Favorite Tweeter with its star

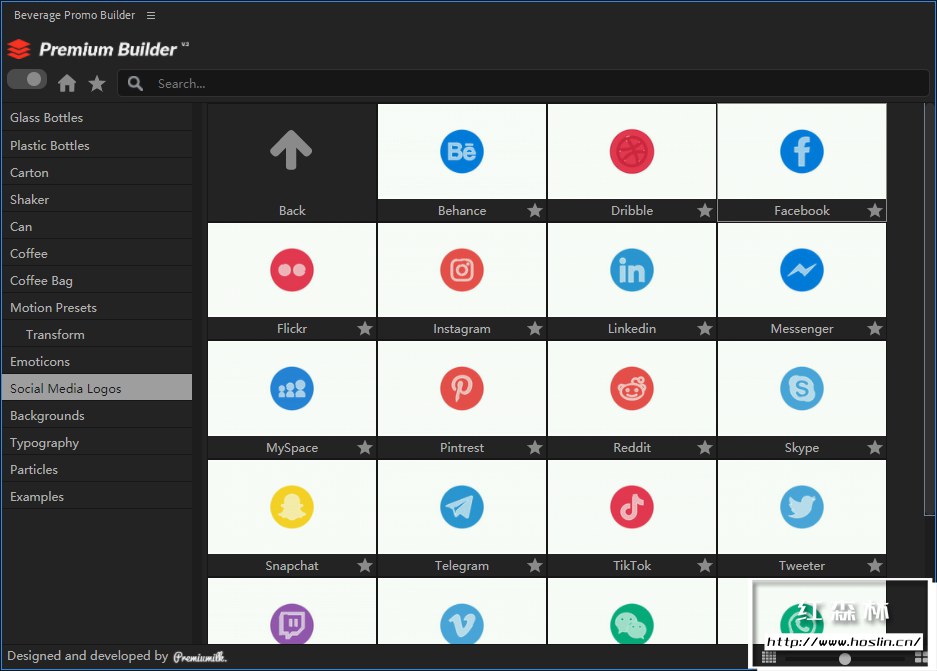point(875,565)
